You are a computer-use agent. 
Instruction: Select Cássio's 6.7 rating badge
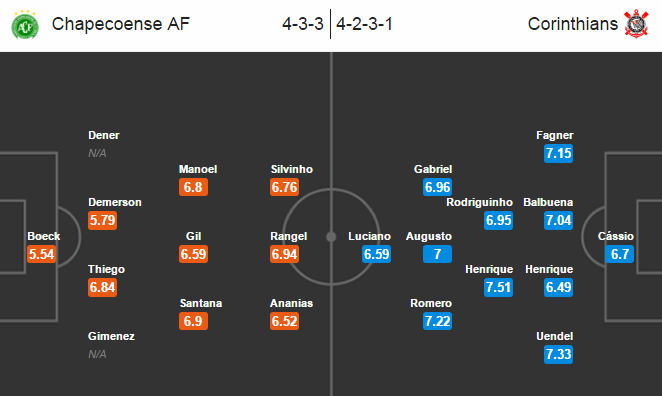tap(619, 254)
